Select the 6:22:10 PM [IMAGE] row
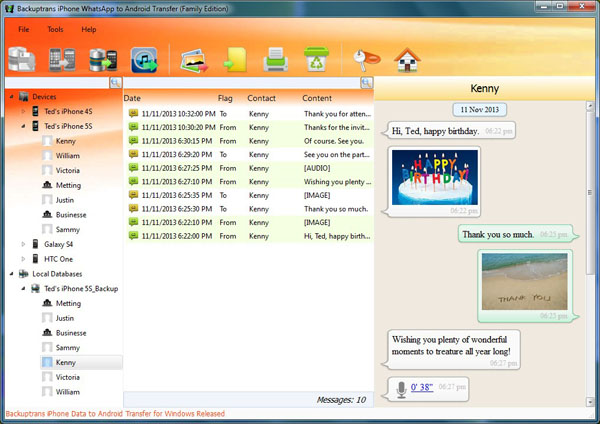 tap(250, 222)
